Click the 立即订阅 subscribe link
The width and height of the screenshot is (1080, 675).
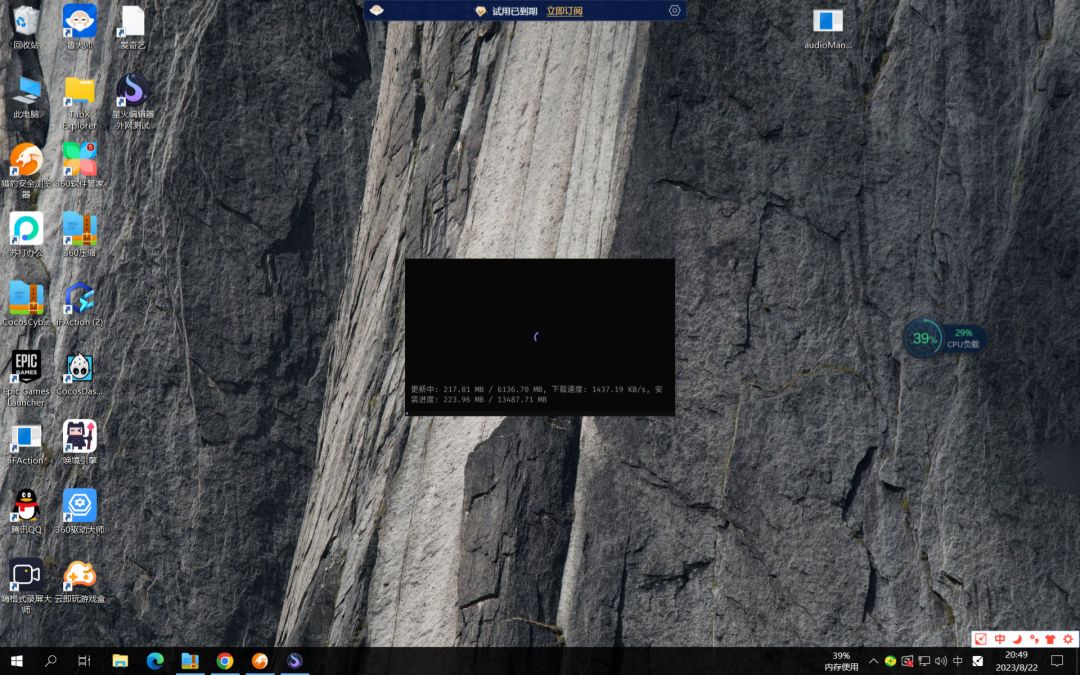tap(565, 11)
